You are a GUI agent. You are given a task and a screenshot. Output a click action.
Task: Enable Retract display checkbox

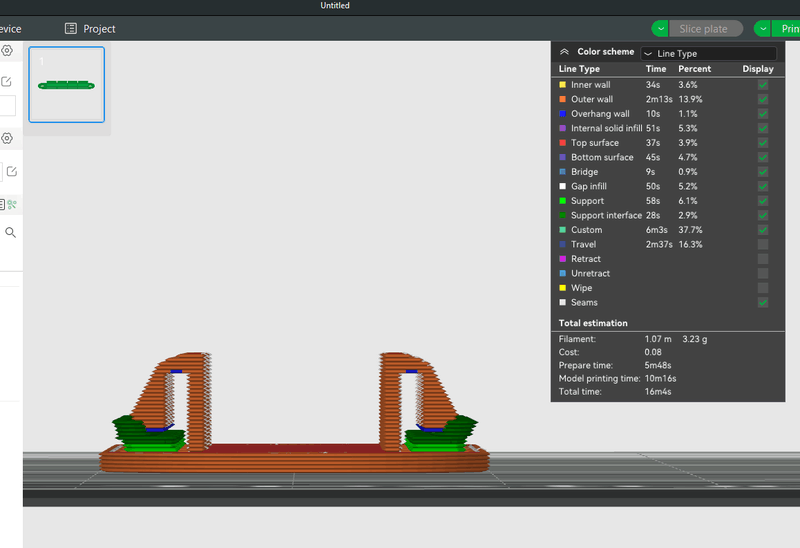coord(763,259)
